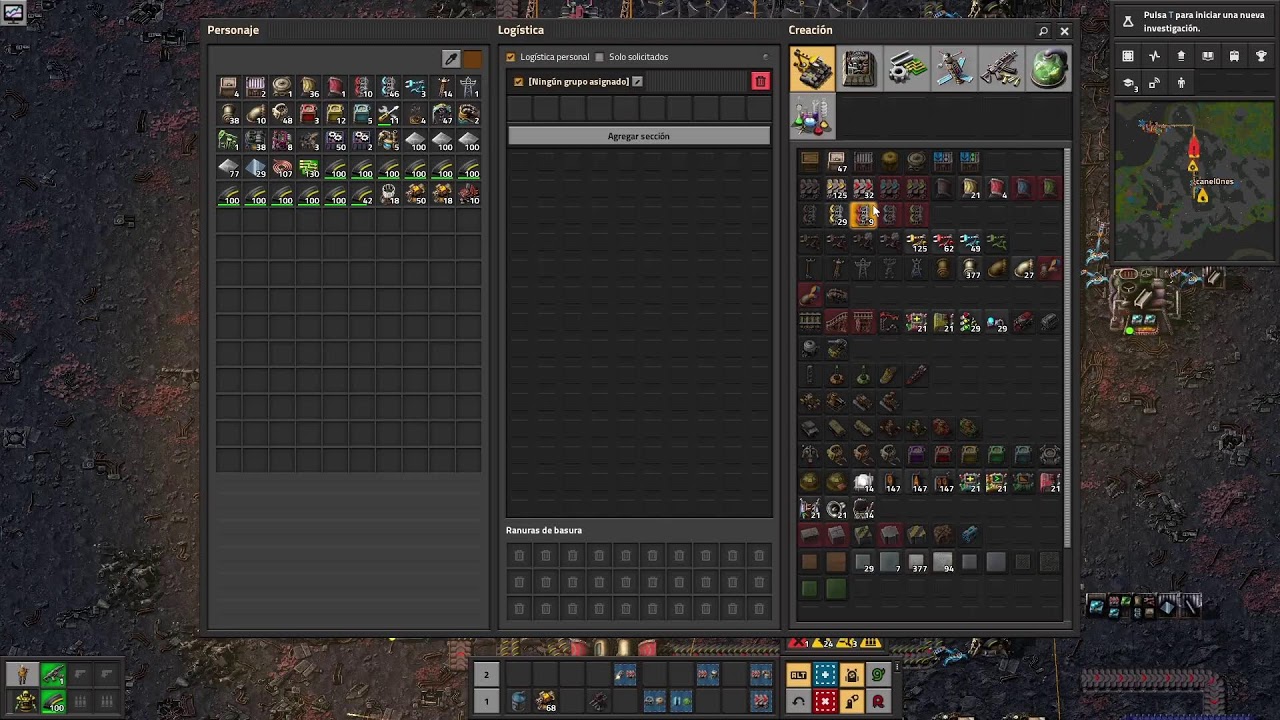1280x720 pixels.
Task: Open the blueprint library shortcut icon
Action: pos(1128,56)
